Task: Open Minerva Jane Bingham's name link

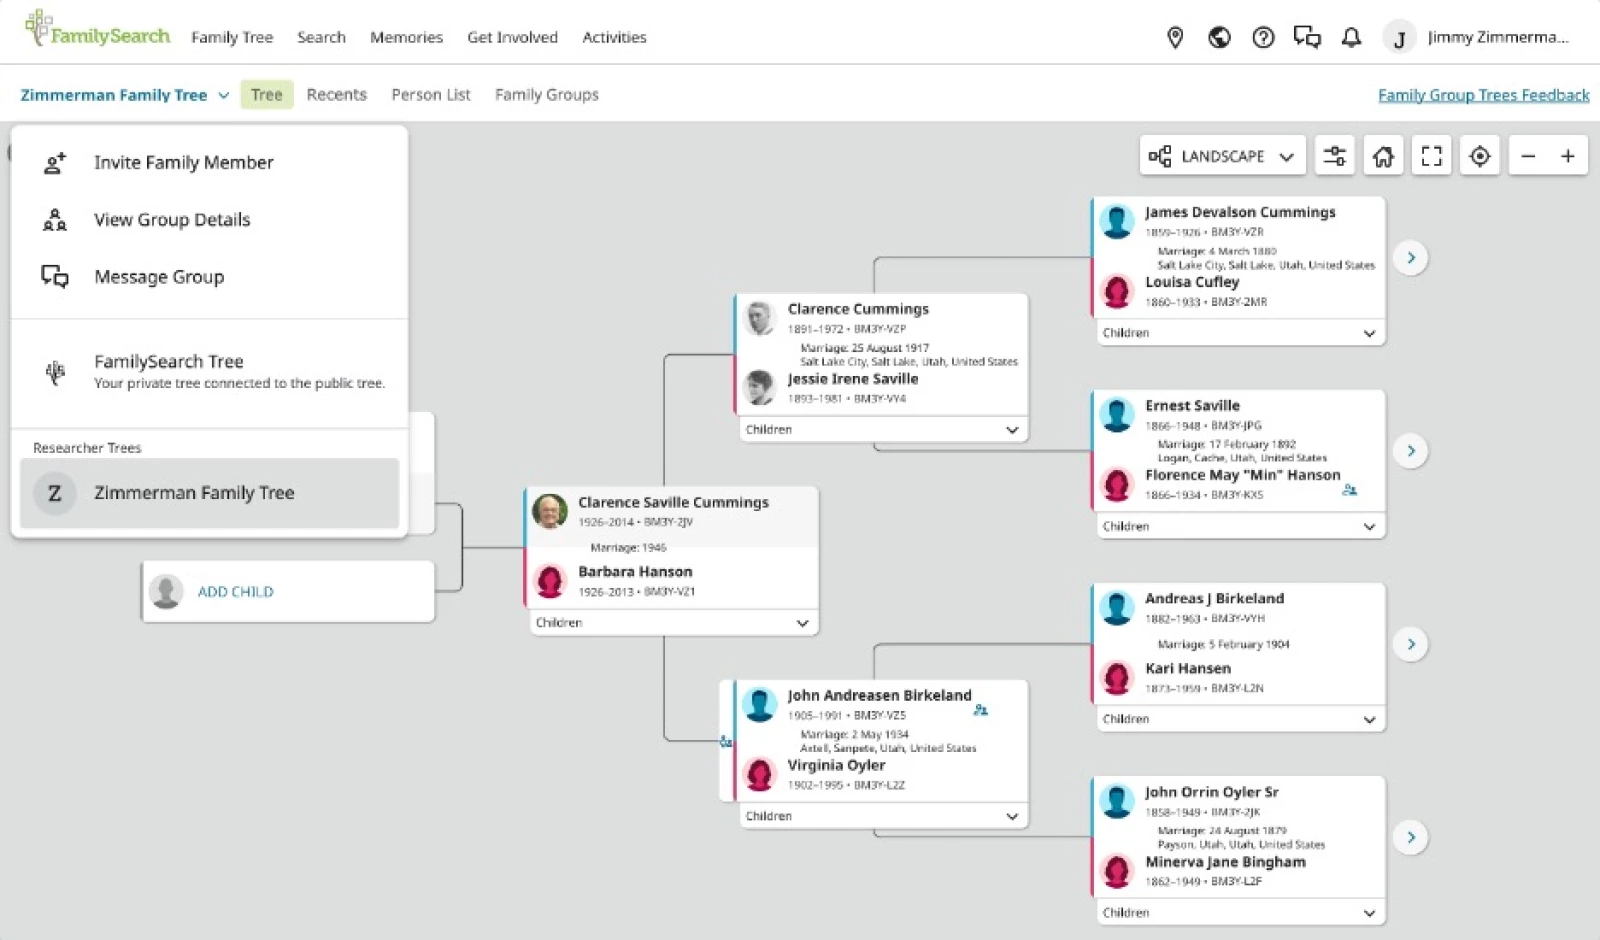Action: pos(1225,862)
